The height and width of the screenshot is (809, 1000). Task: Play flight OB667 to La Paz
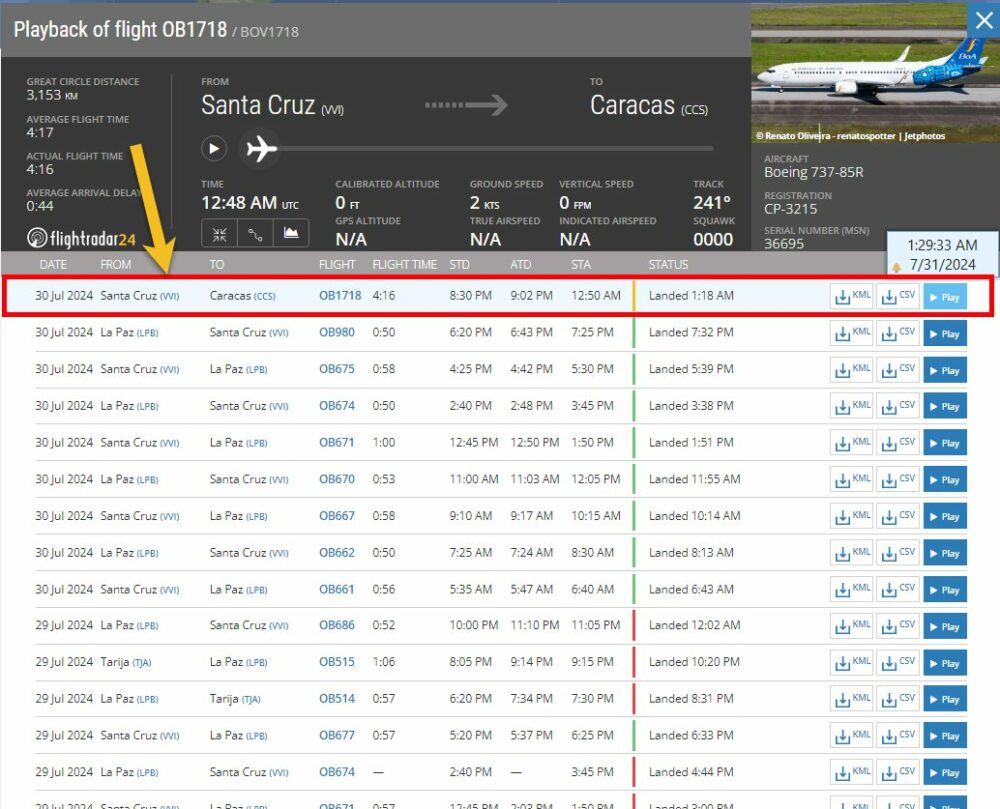pyautogui.click(x=944, y=517)
